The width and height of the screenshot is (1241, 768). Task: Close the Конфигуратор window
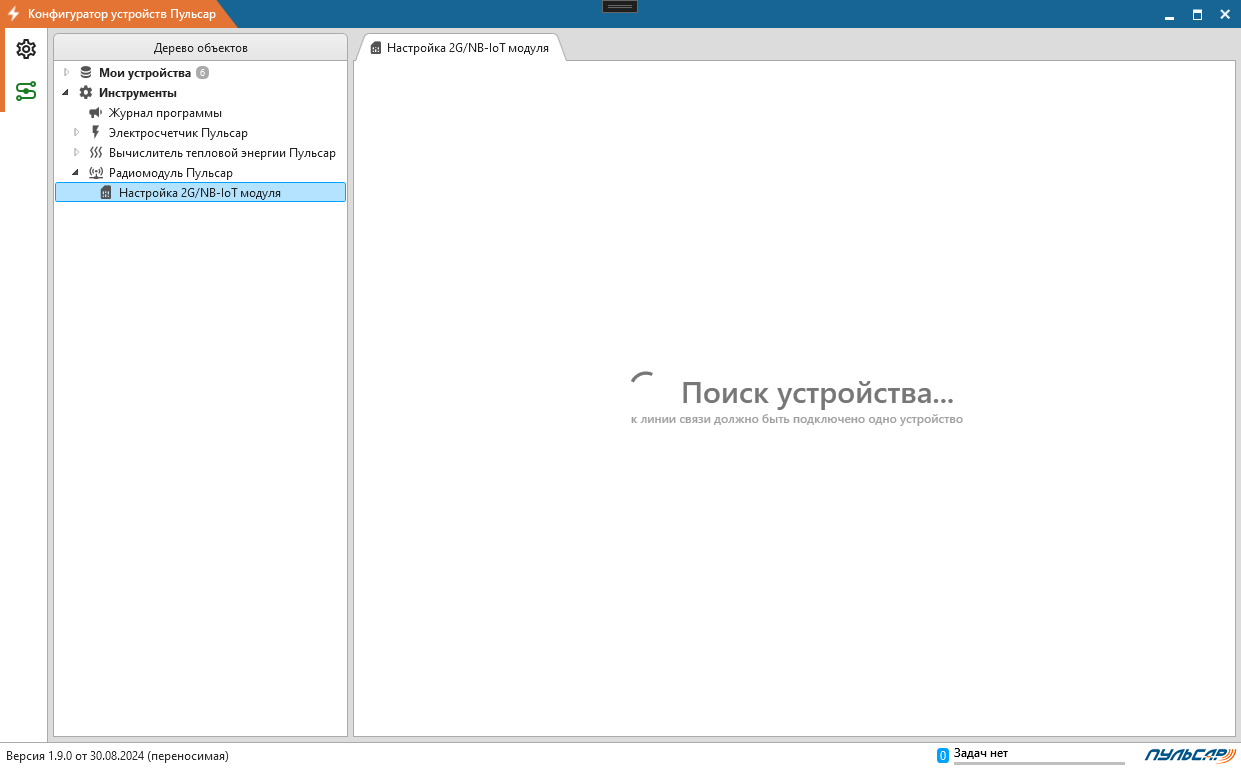pyautogui.click(x=1225, y=14)
